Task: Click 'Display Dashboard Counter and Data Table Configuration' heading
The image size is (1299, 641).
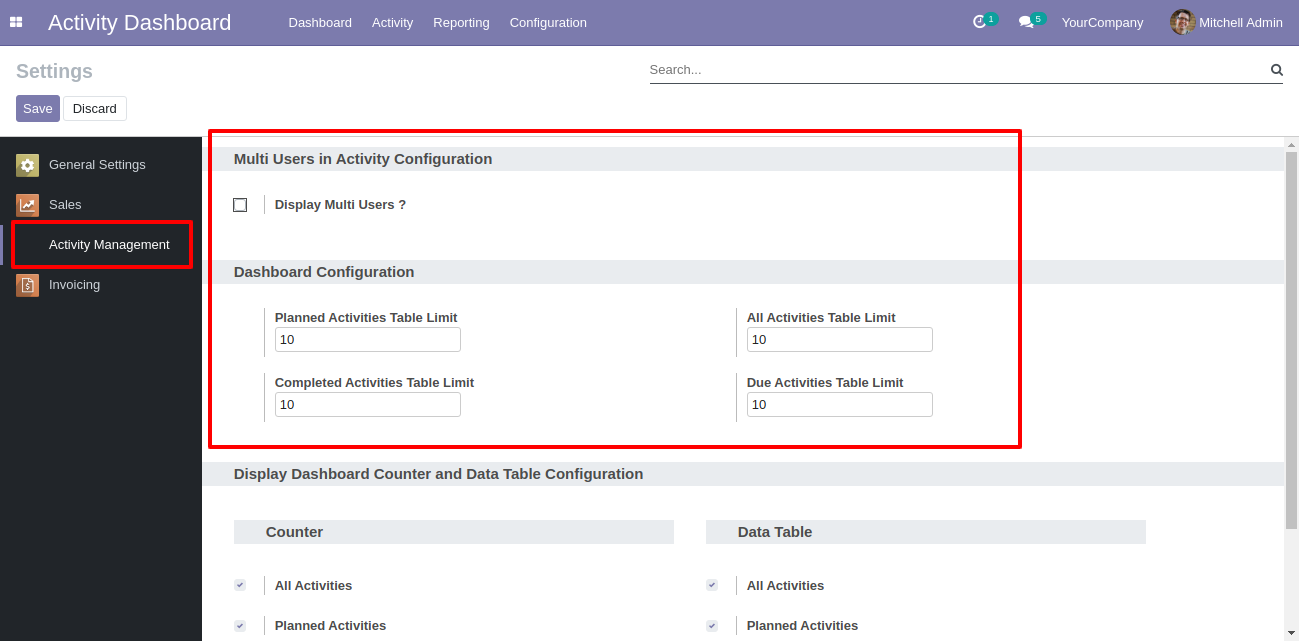Action: pos(438,474)
